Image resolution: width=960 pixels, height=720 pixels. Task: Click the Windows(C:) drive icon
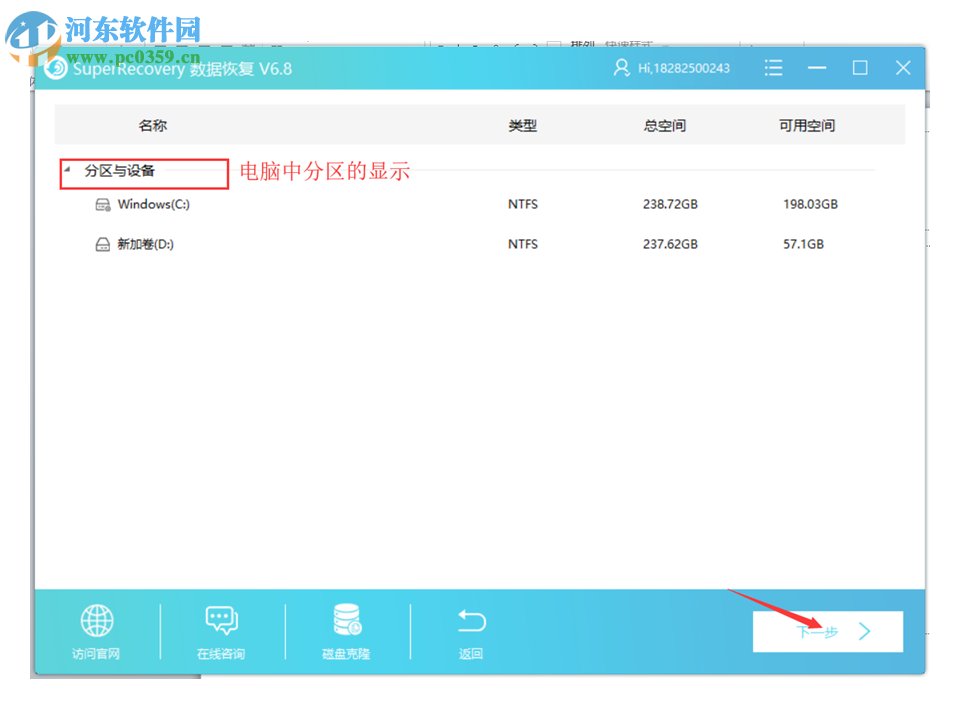[102, 204]
